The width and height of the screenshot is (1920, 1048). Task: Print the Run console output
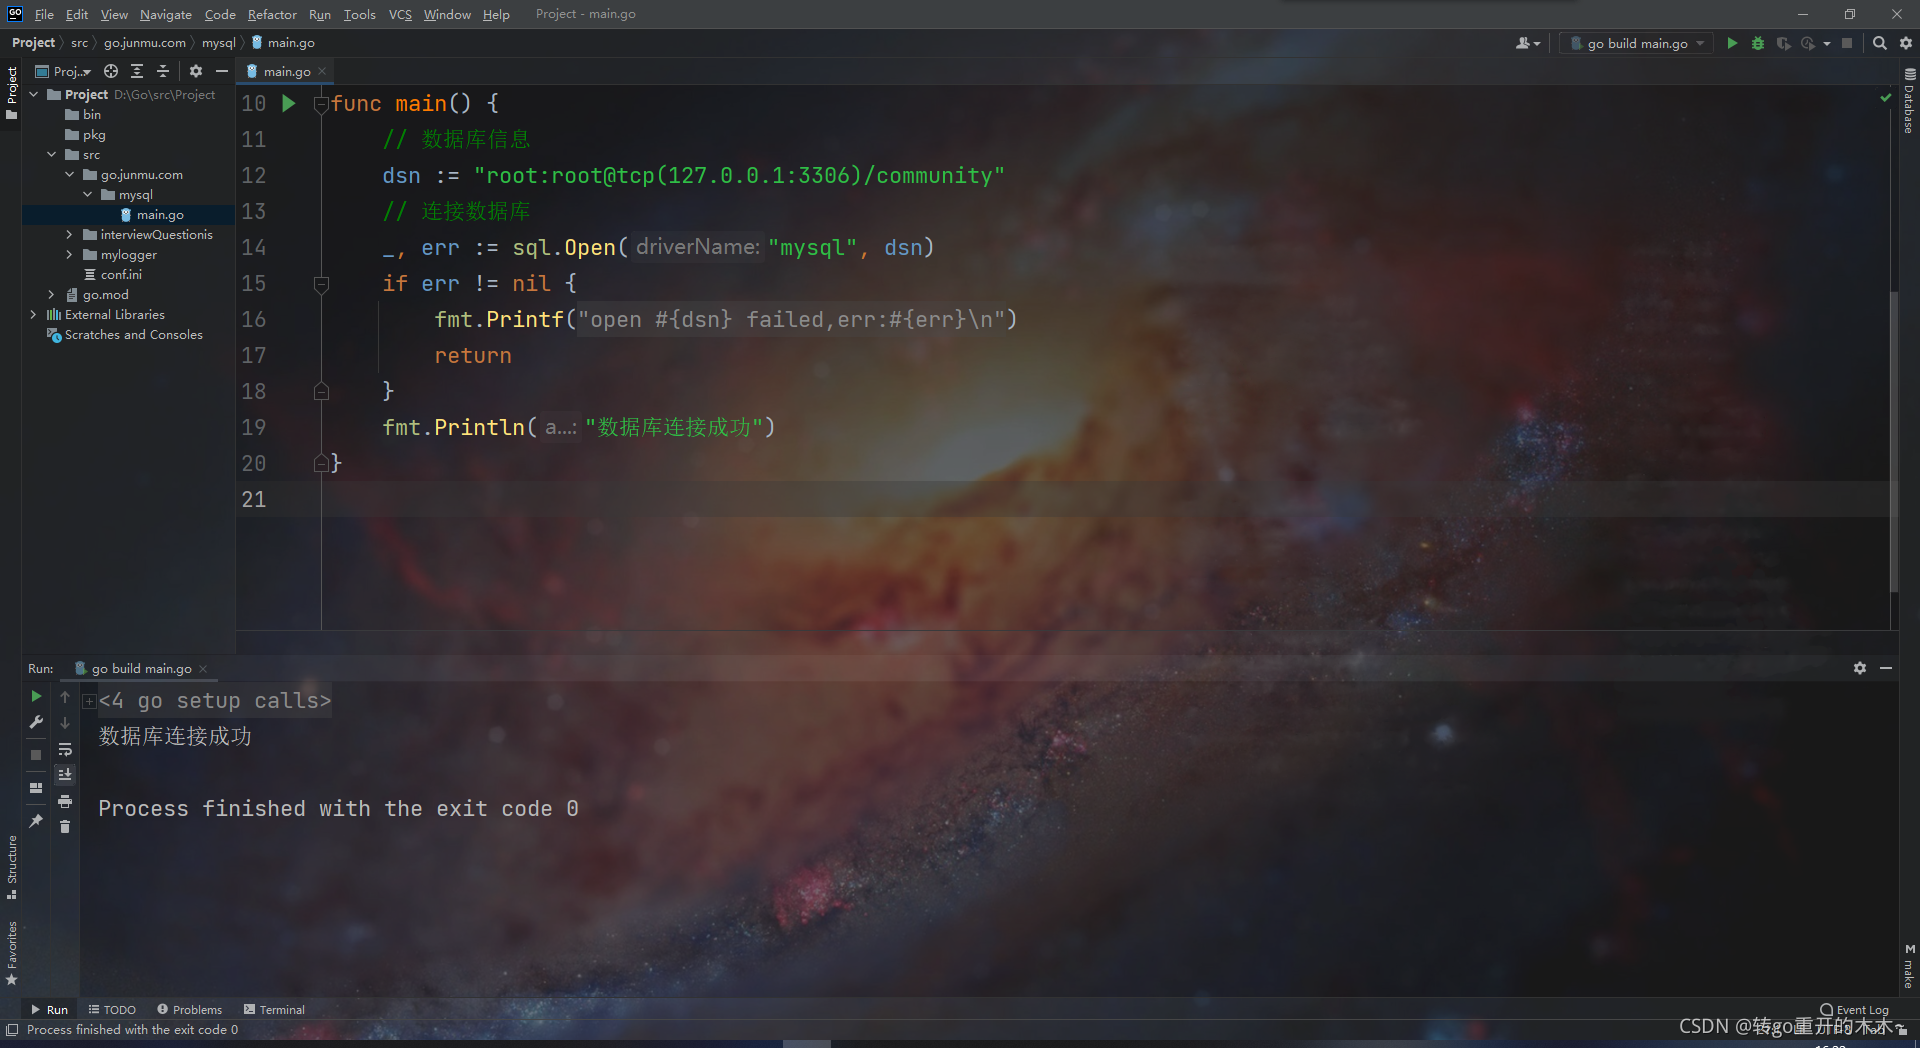65,801
